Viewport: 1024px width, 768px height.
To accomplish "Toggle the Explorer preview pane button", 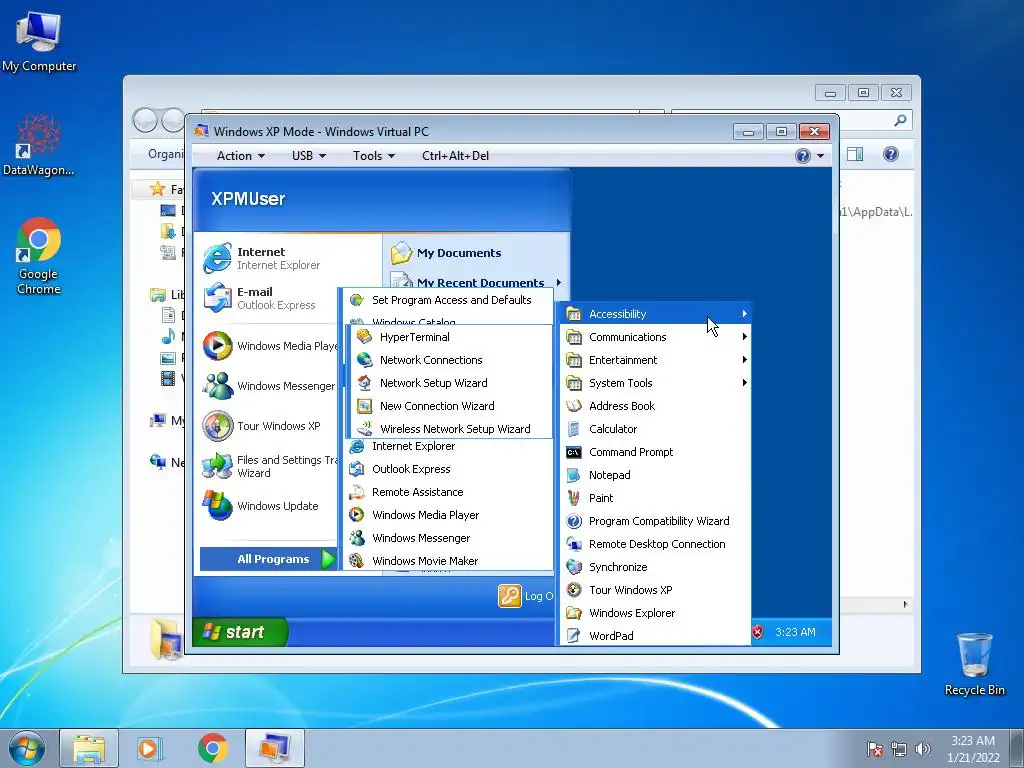I will click(x=855, y=154).
